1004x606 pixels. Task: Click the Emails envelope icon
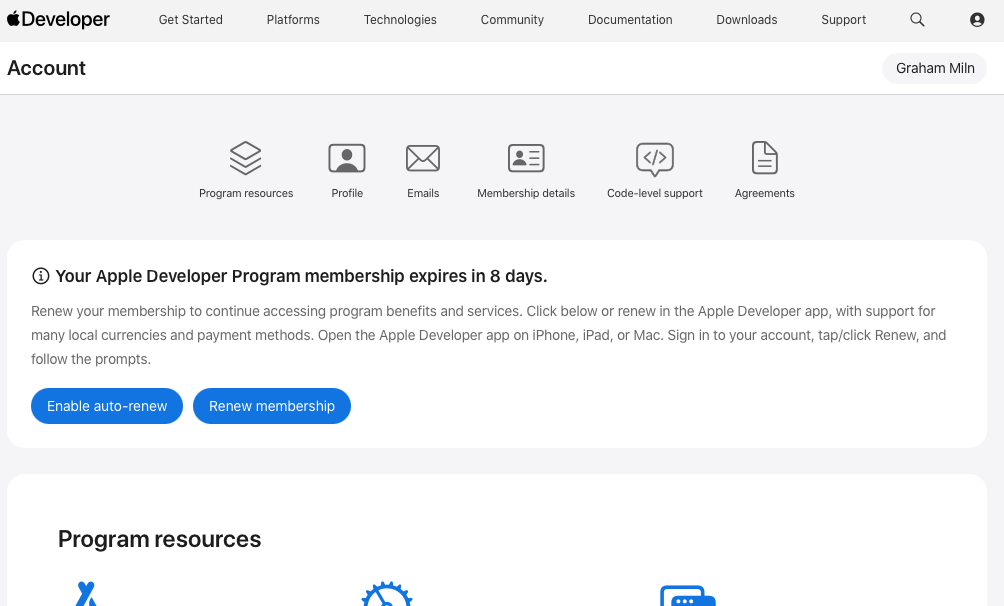click(x=423, y=158)
